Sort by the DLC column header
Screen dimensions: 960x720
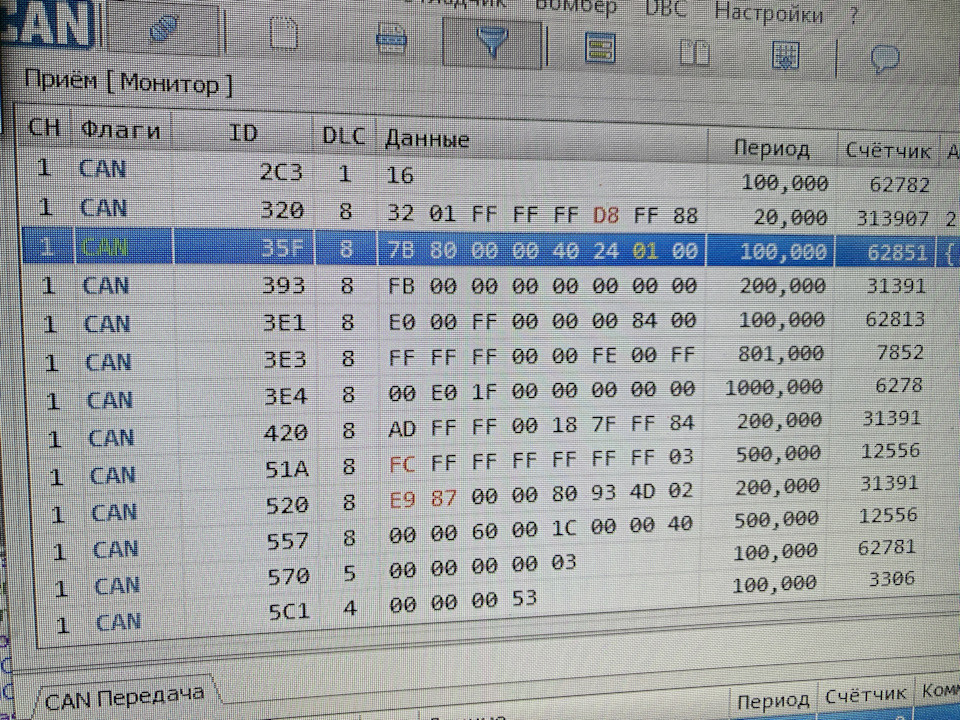[x=343, y=136]
